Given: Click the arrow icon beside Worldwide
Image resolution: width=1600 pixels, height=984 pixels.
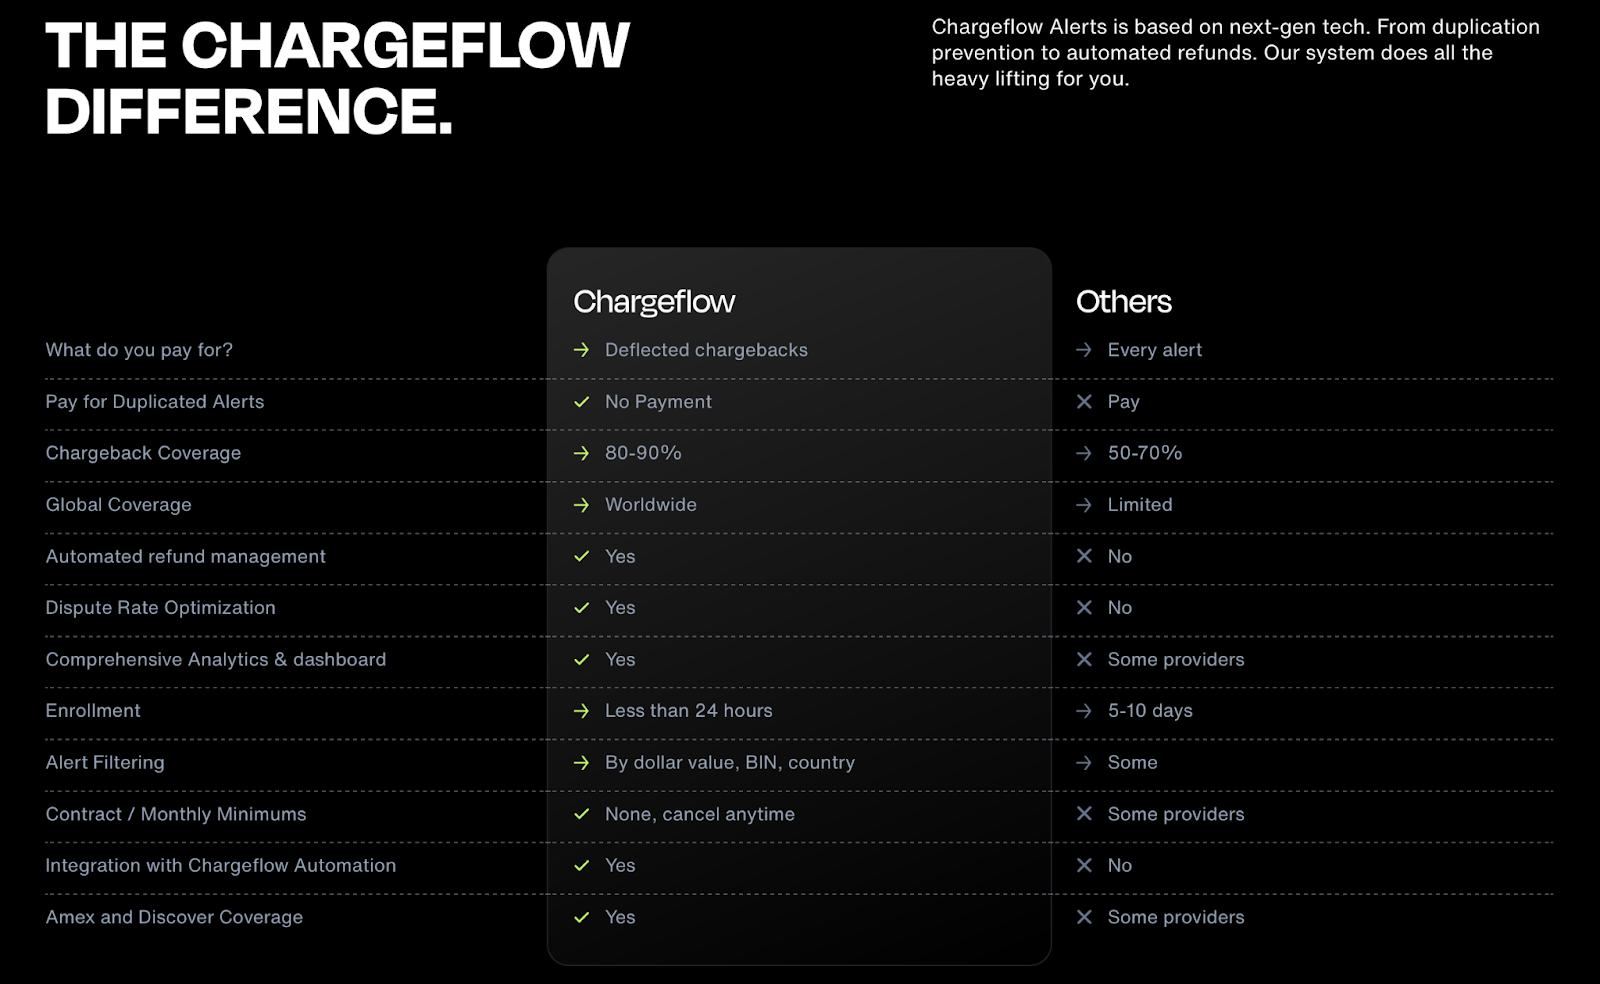Looking at the screenshot, I should coord(581,505).
